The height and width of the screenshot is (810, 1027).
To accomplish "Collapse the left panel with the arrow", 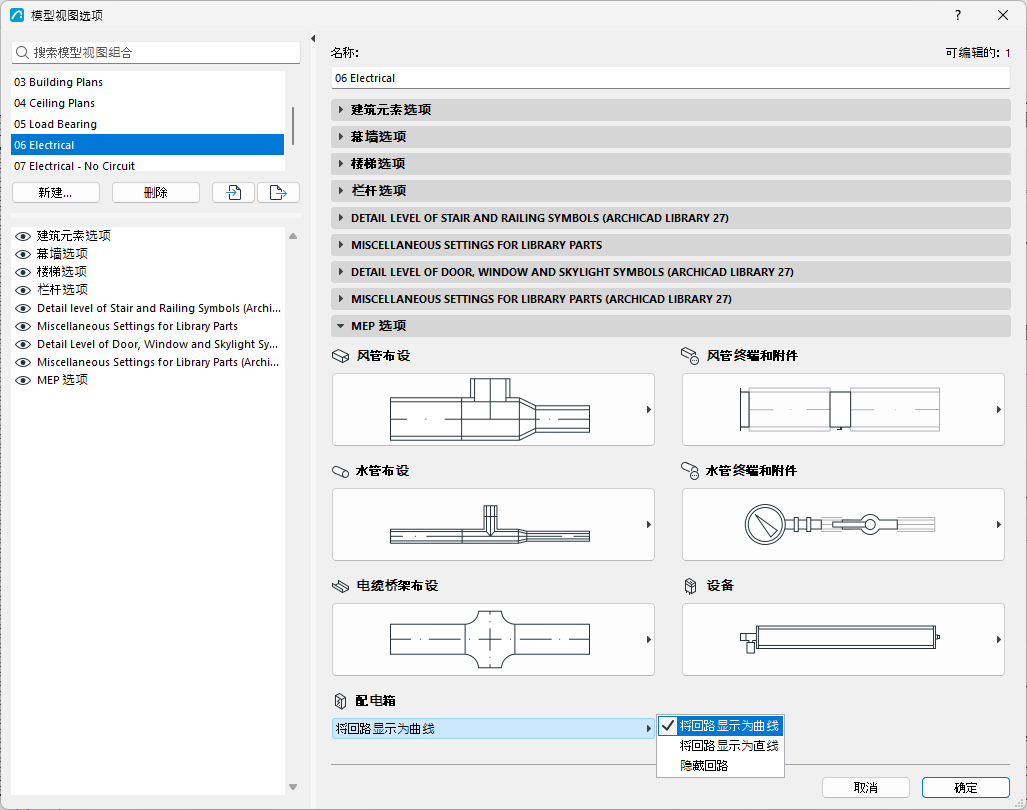I will pyautogui.click(x=313, y=39).
